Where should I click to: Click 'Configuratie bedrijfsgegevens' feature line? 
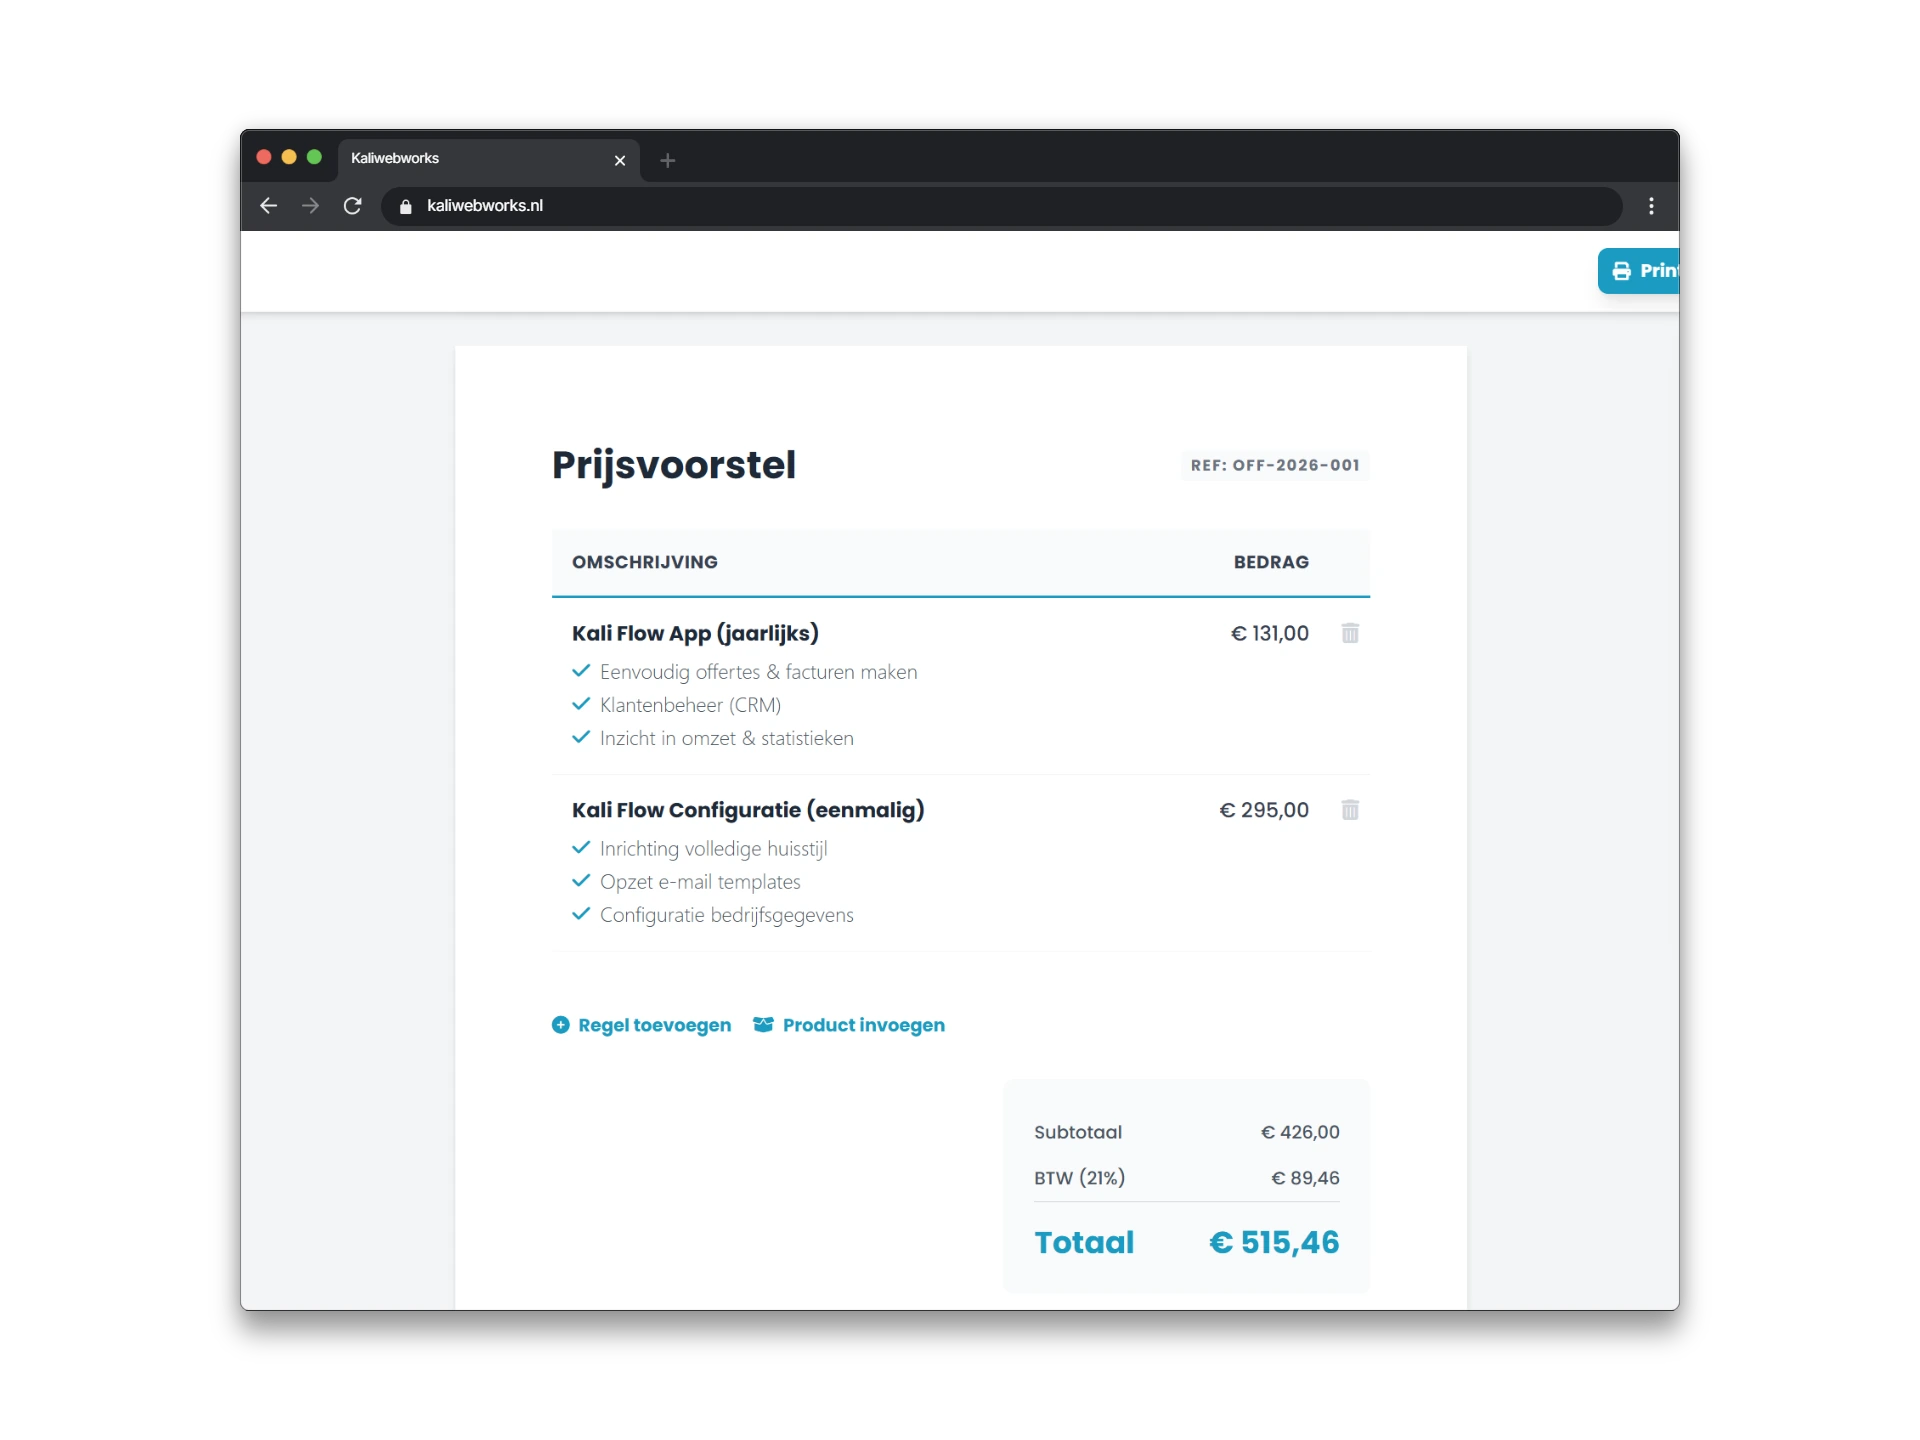[726, 915]
